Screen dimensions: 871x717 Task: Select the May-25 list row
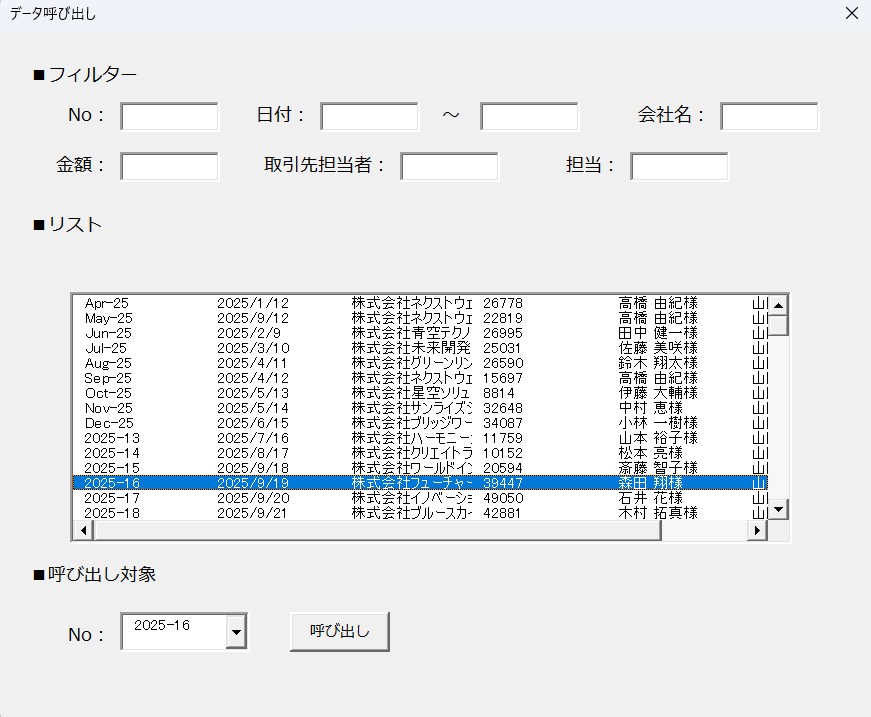(420, 318)
